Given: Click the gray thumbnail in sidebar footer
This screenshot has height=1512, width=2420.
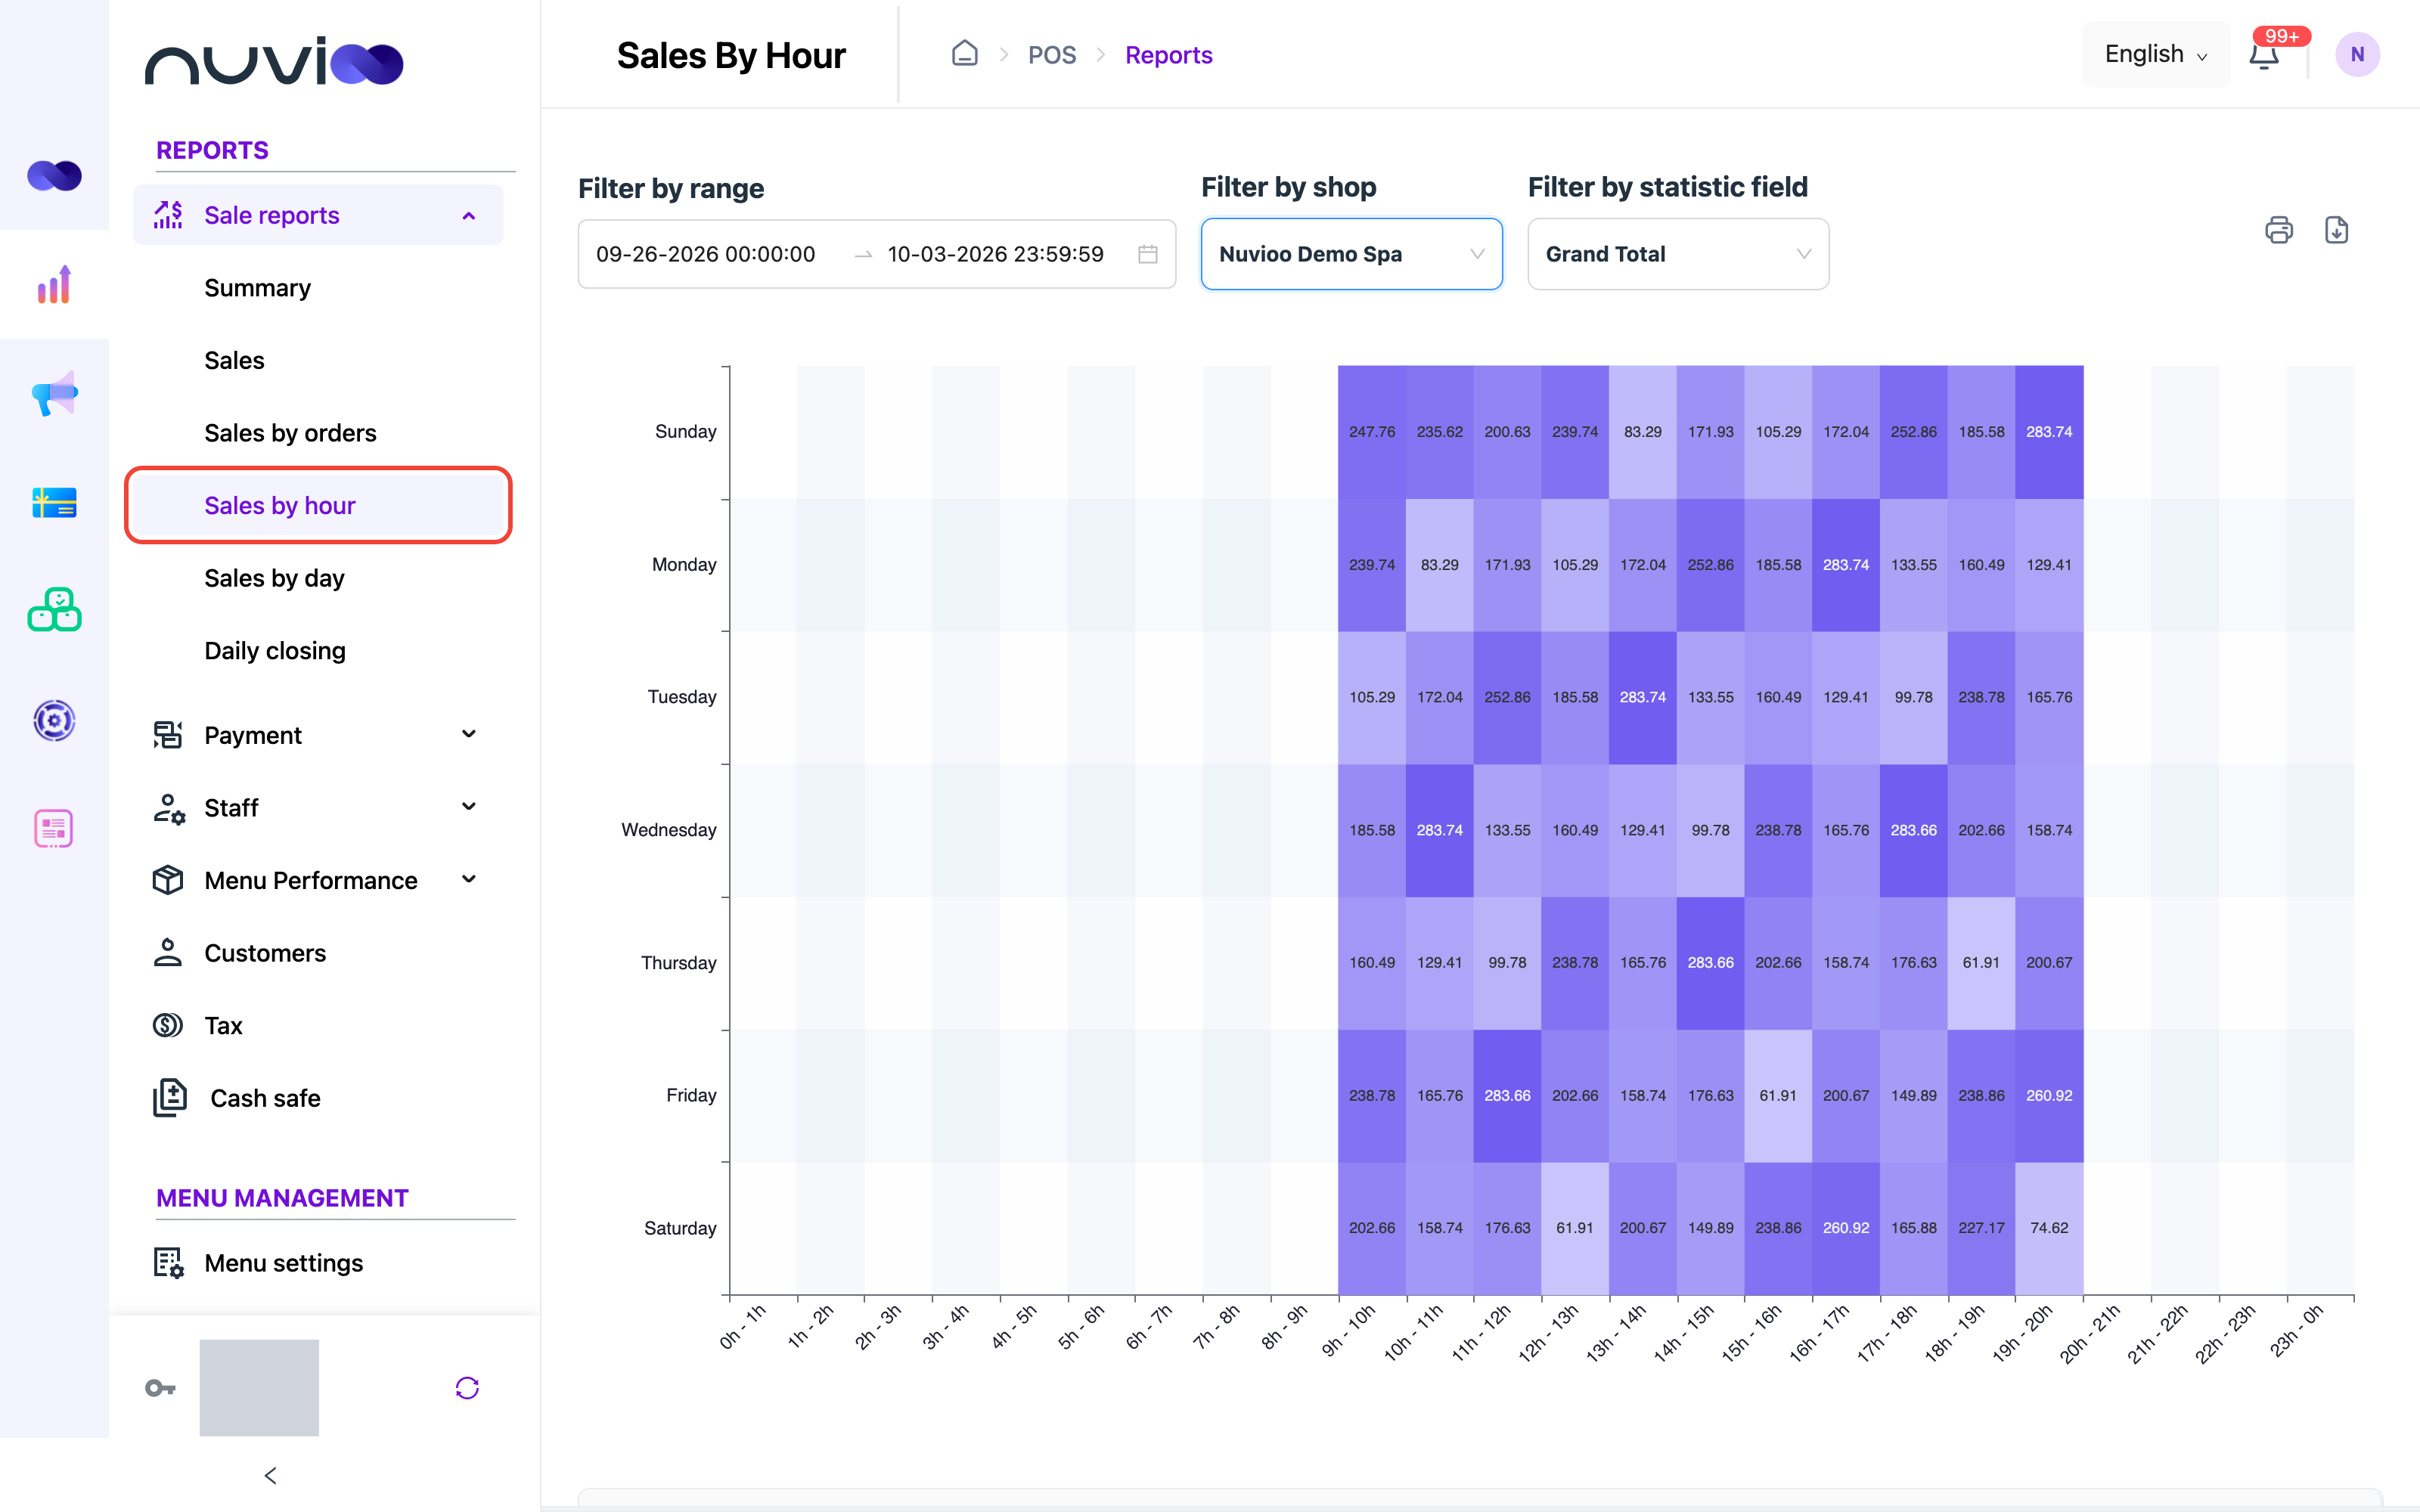Looking at the screenshot, I should click(x=259, y=1388).
